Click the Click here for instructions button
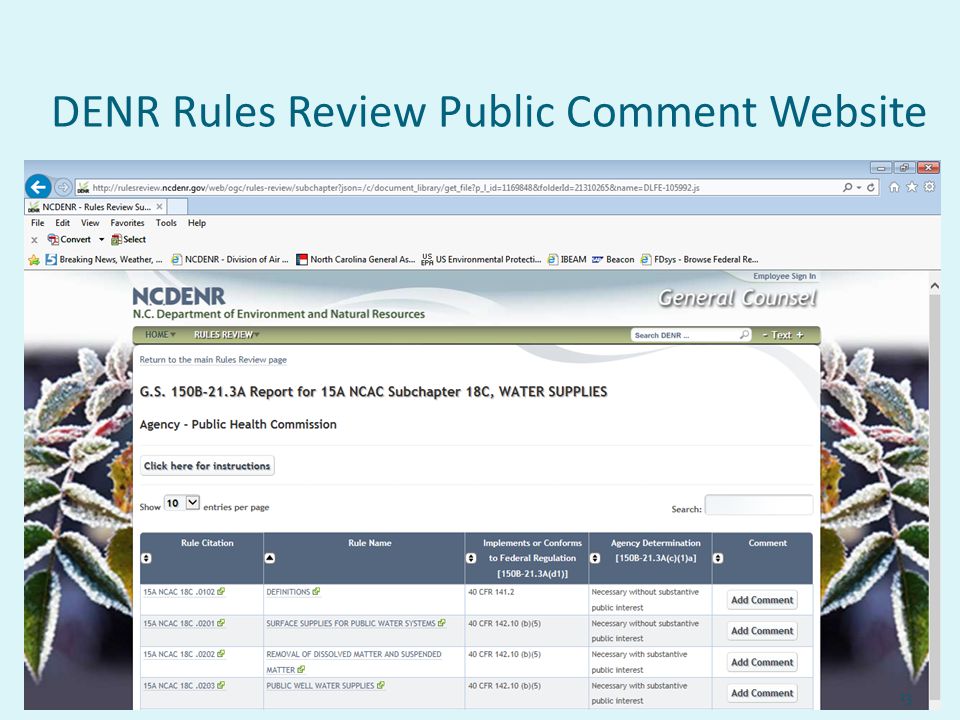 click(x=207, y=466)
